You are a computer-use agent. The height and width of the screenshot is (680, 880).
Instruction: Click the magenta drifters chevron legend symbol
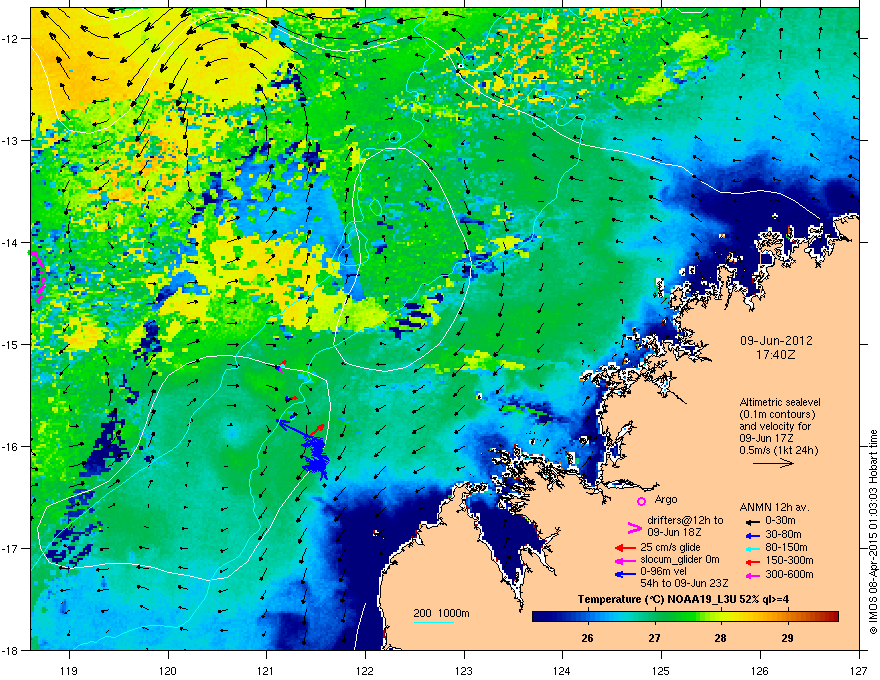634,527
